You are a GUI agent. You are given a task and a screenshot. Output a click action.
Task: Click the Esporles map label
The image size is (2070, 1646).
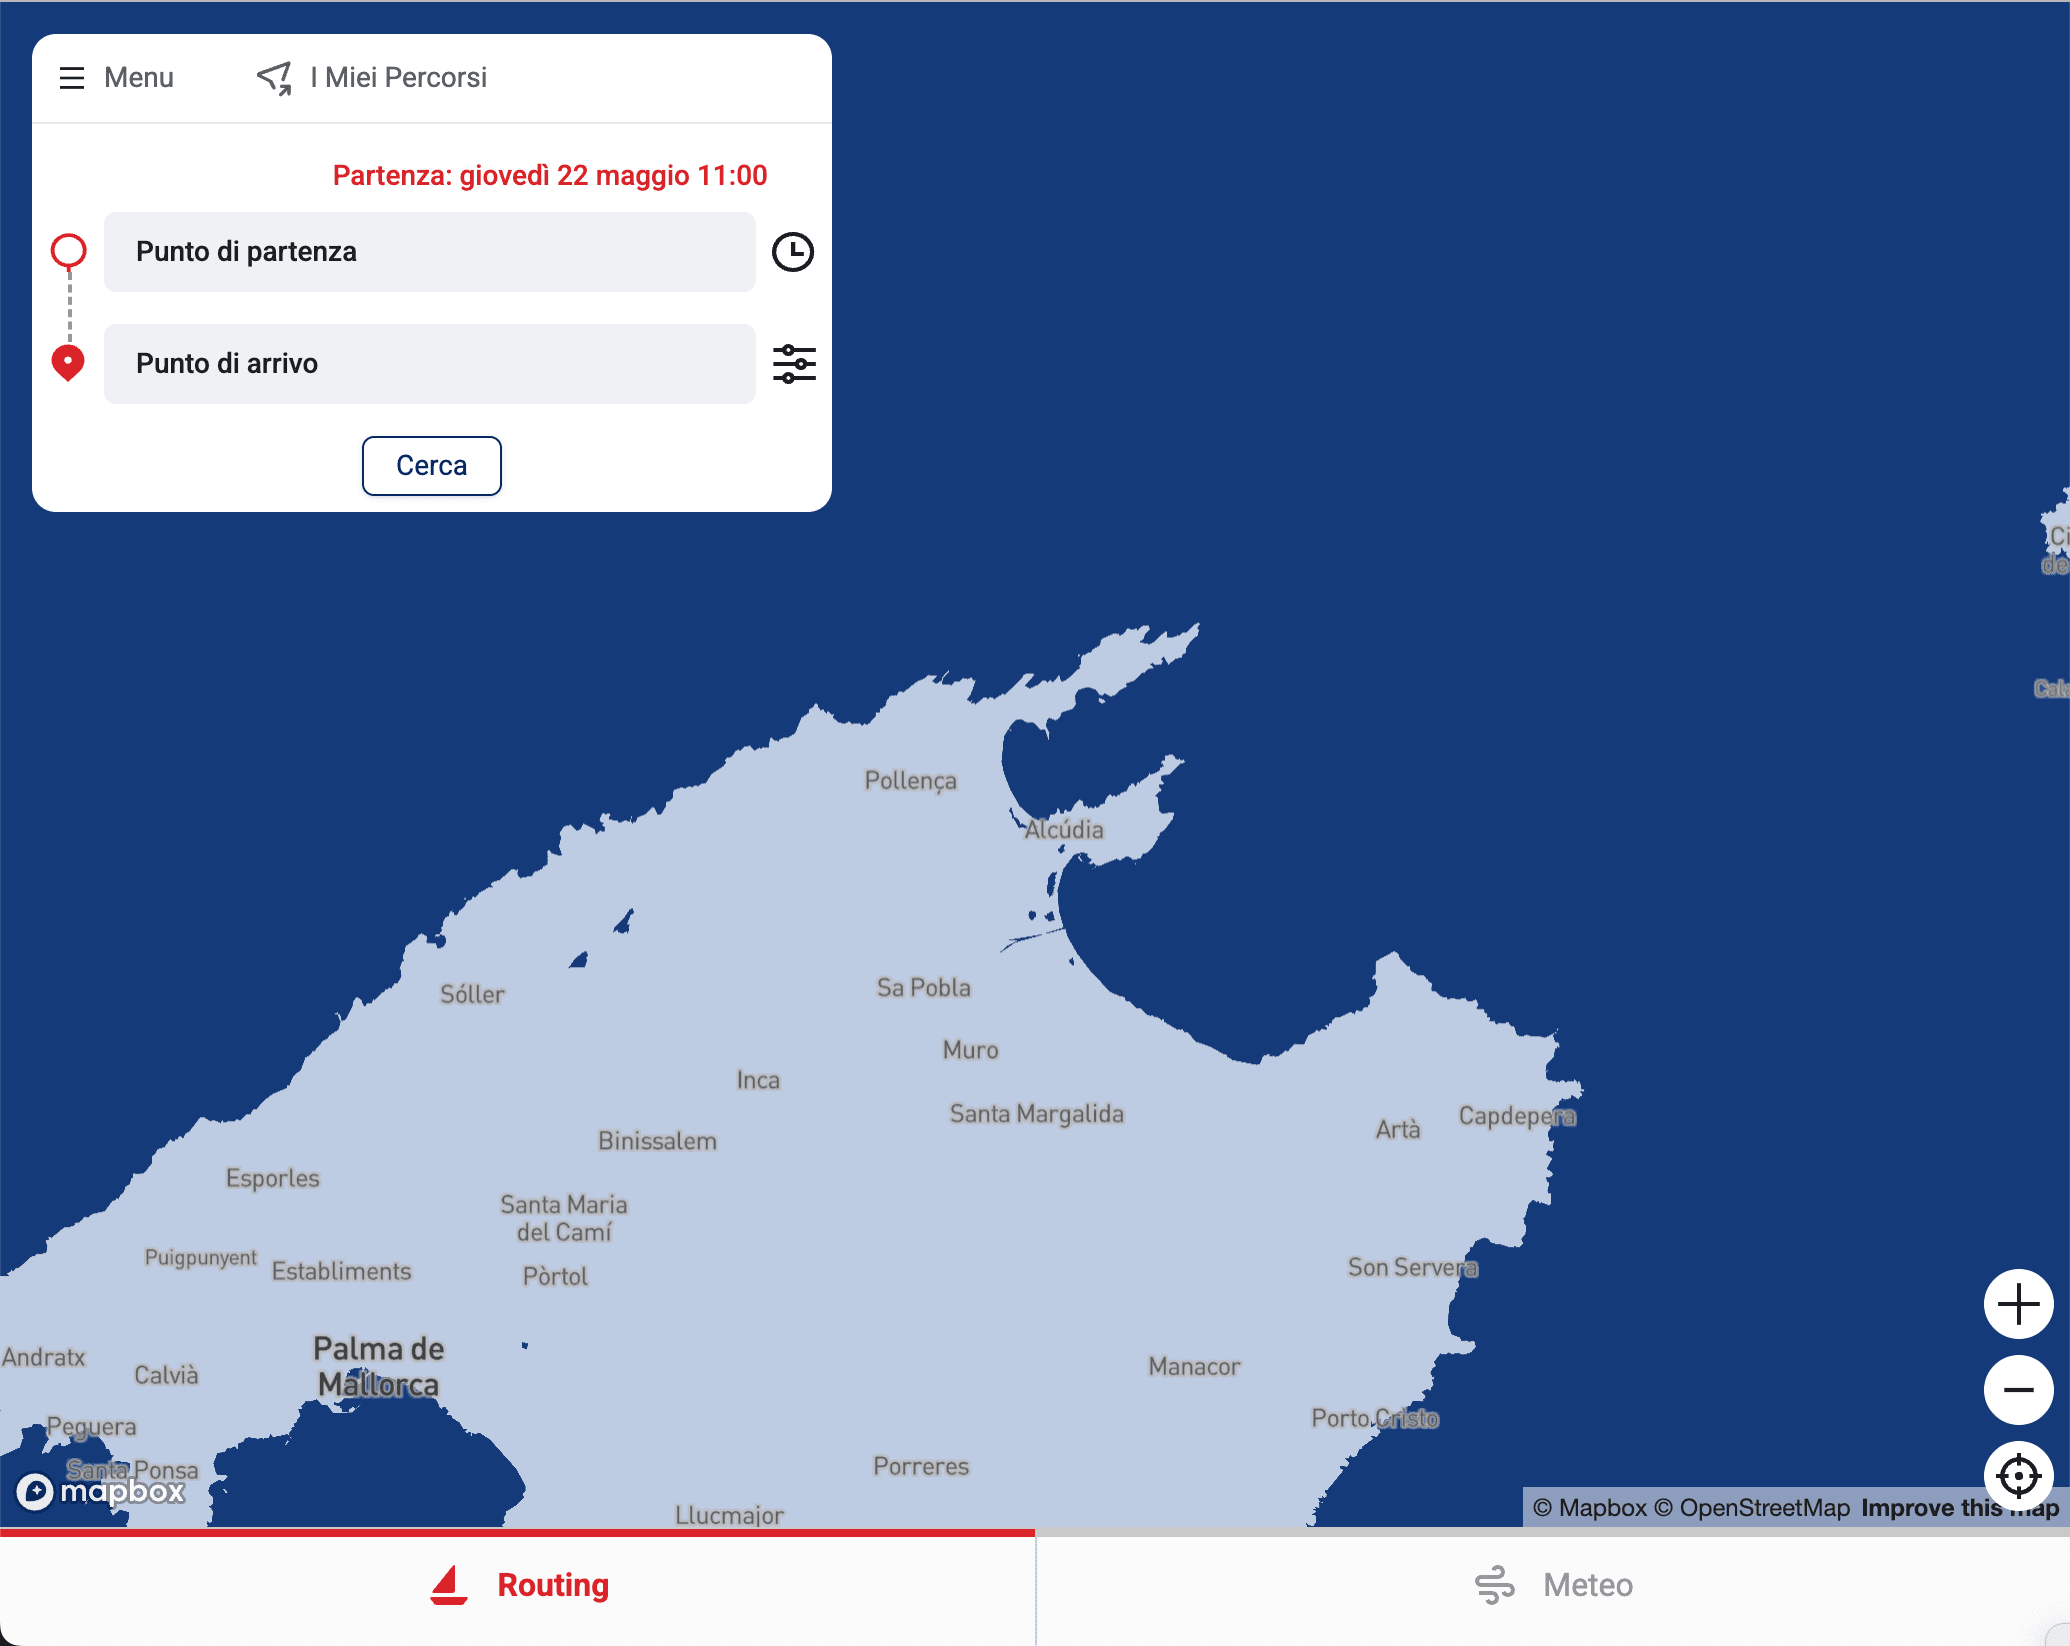coord(273,1179)
